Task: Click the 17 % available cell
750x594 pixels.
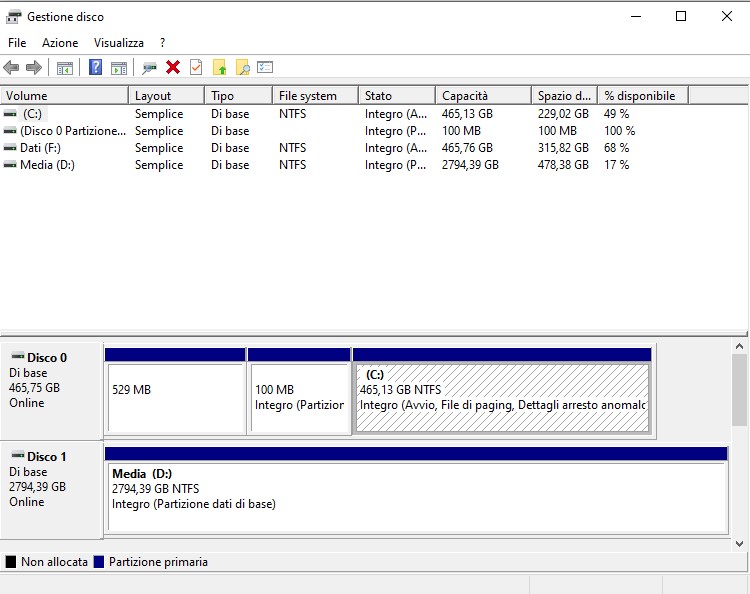Action: pos(617,165)
